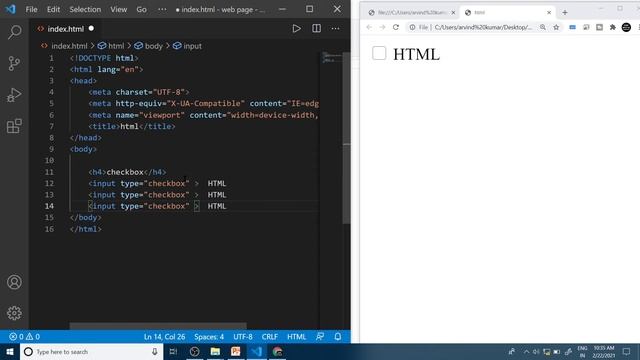640x360 pixels.
Task: Click the notifications bell in status bar
Action: click(338, 337)
